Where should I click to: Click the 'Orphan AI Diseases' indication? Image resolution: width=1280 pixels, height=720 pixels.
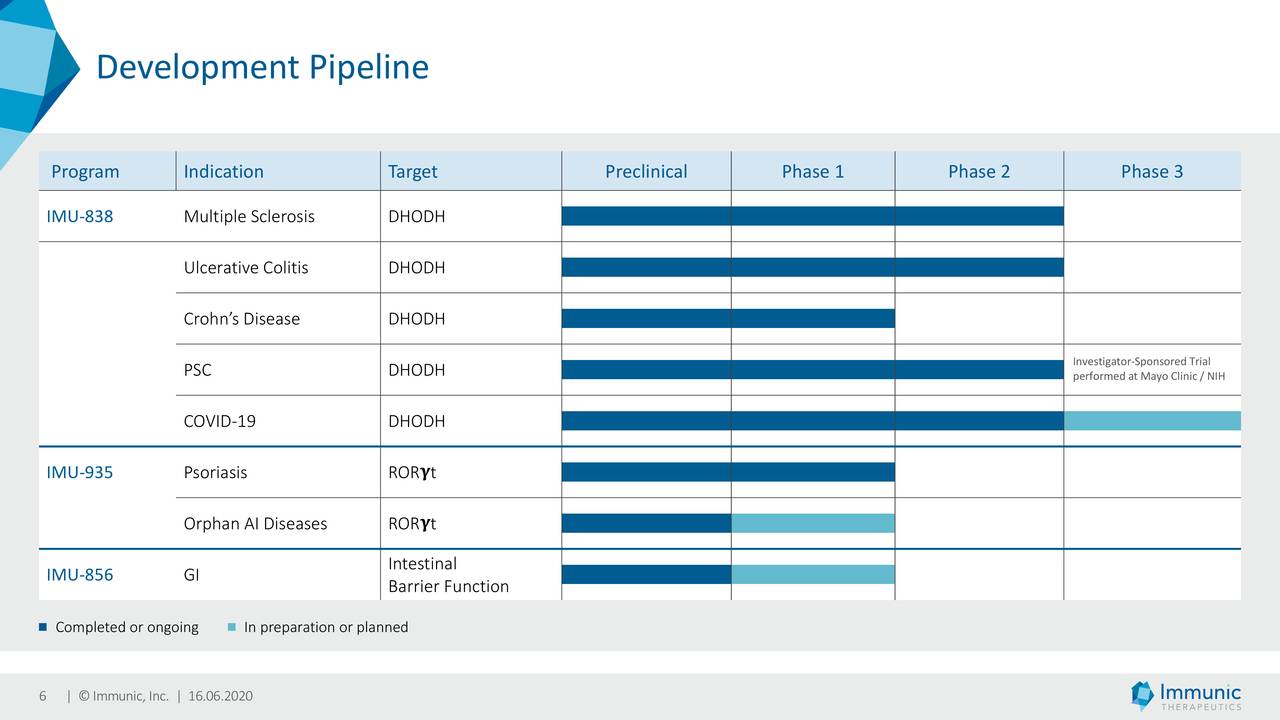point(255,523)
